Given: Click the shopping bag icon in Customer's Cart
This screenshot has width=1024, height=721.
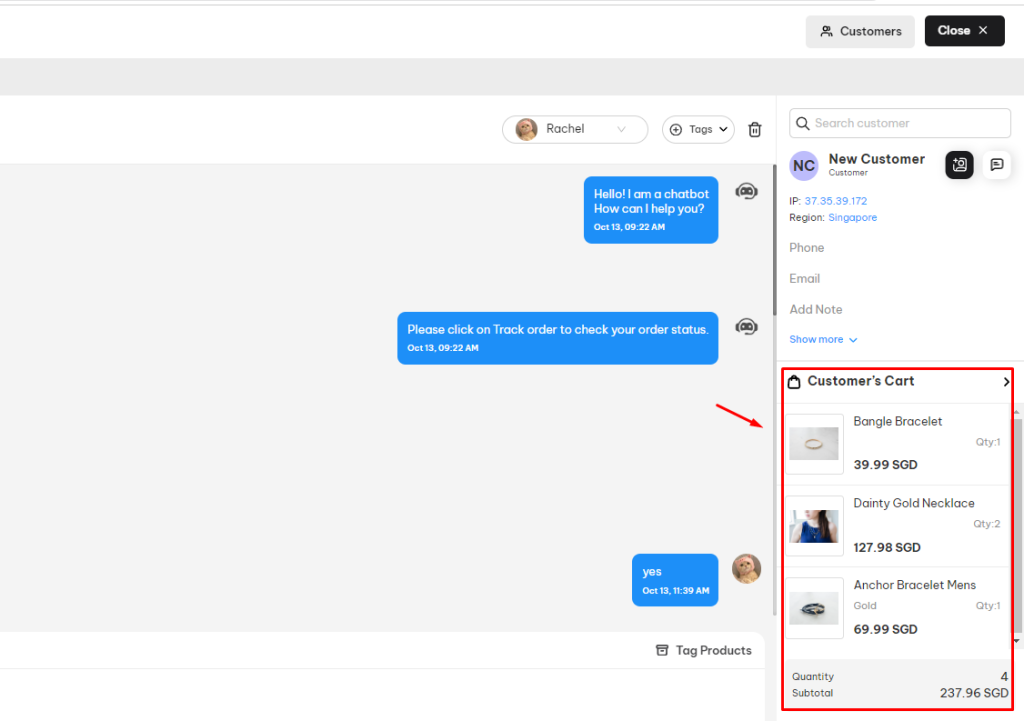Looking at the screenshot, I should (x=794, y=382).
